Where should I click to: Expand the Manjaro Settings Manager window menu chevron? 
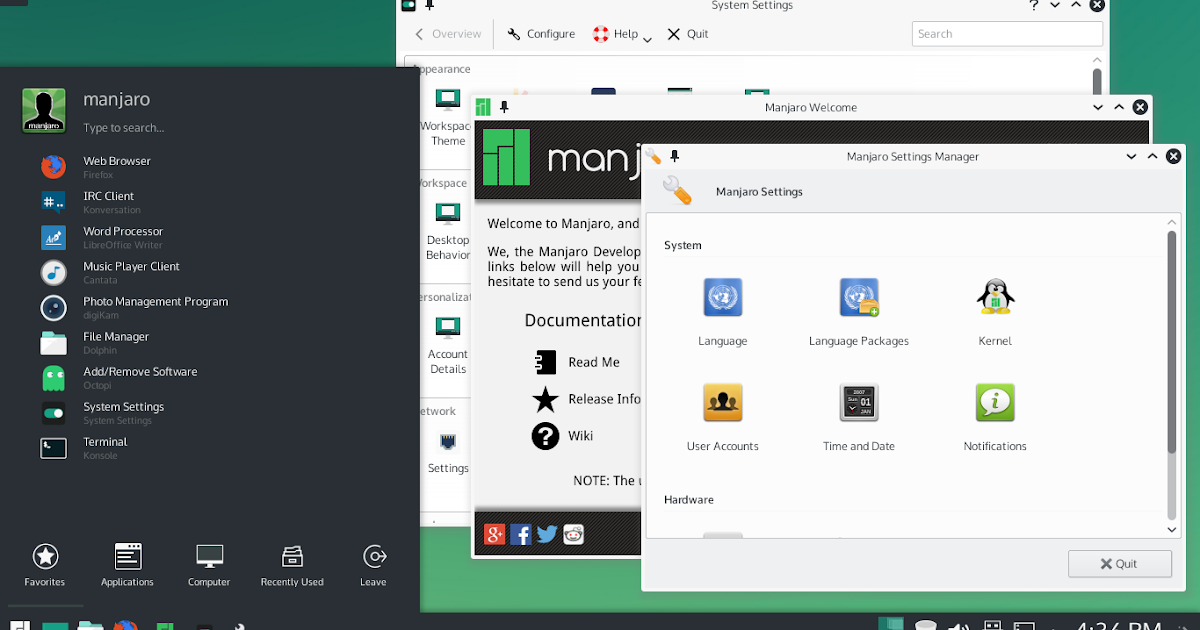click(1129, 156)
